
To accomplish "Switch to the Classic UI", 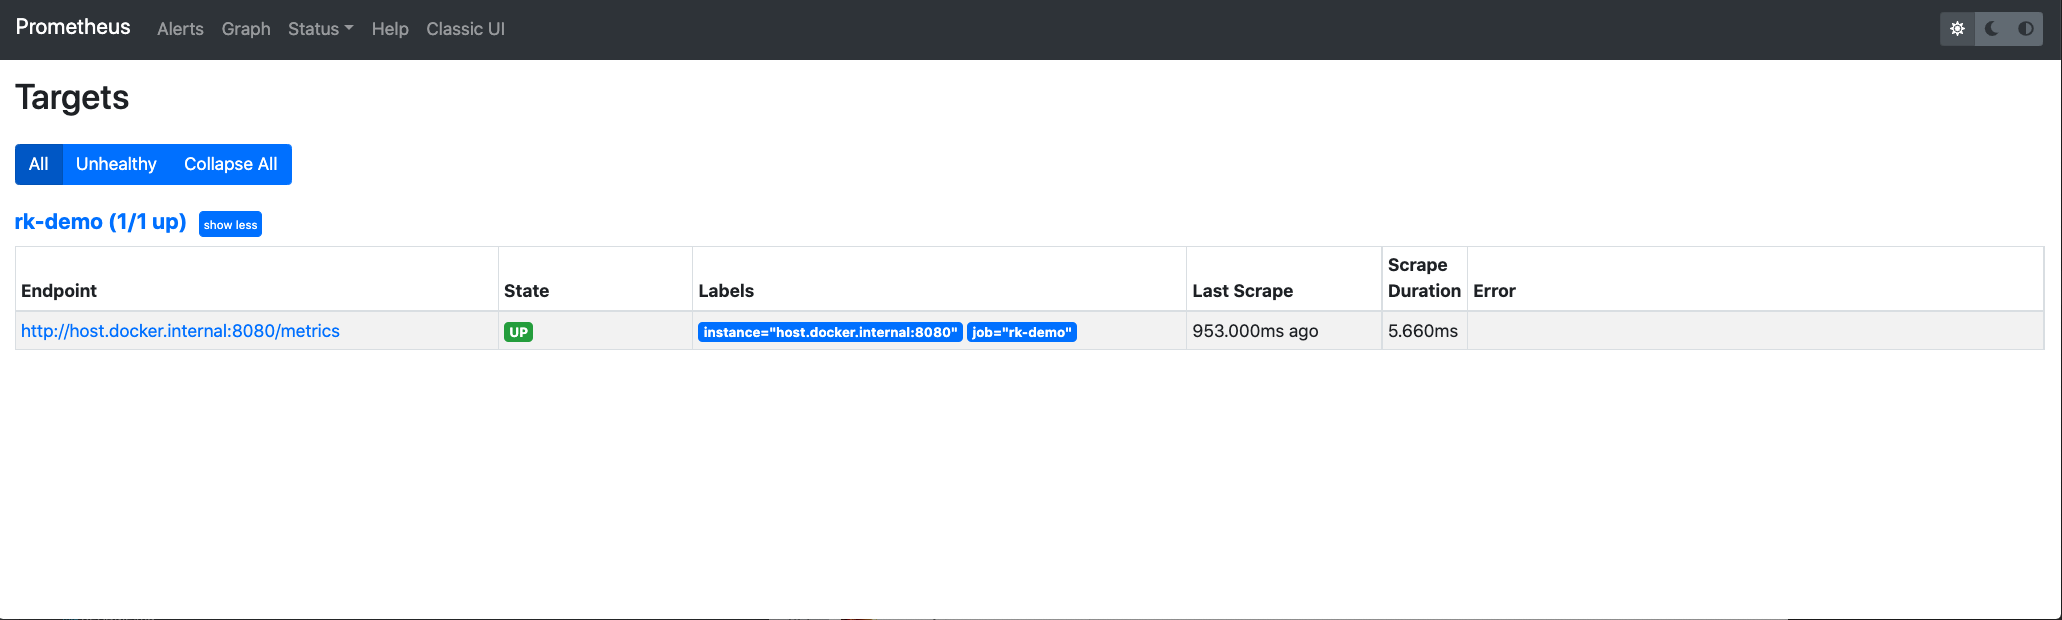I will (465, 29).
